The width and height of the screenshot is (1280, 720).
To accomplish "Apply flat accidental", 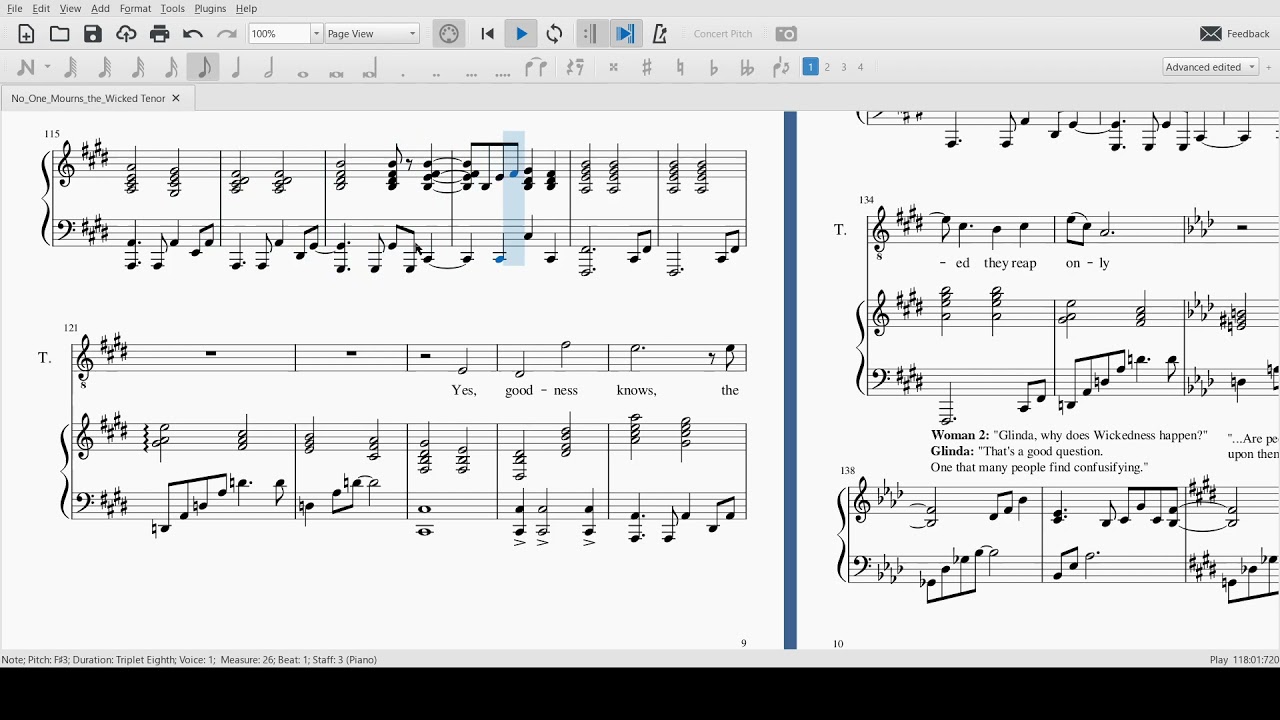I will click(x=714, y=67).
